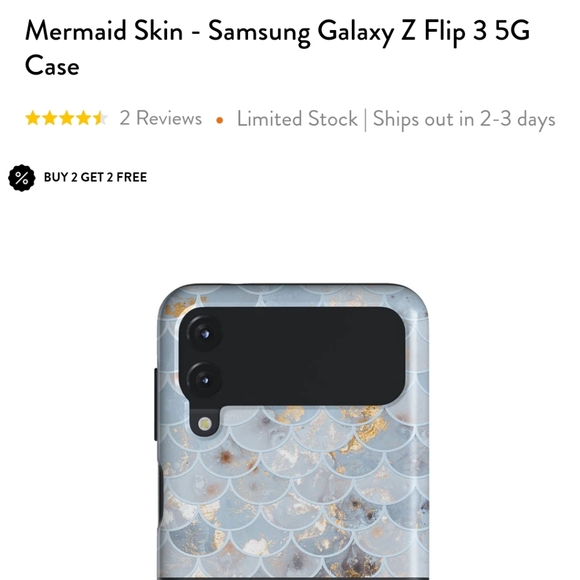Click the percent discount badge icon

coord(21,178)
